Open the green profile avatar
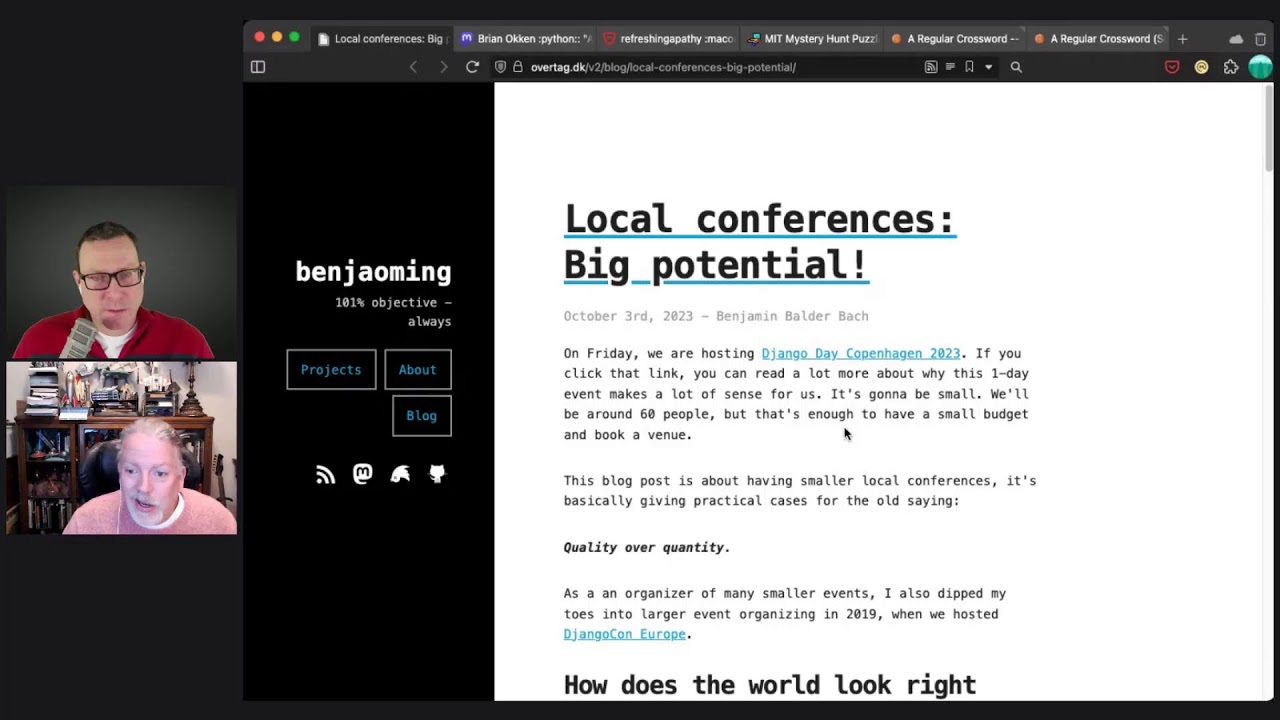 point(1260,67)
